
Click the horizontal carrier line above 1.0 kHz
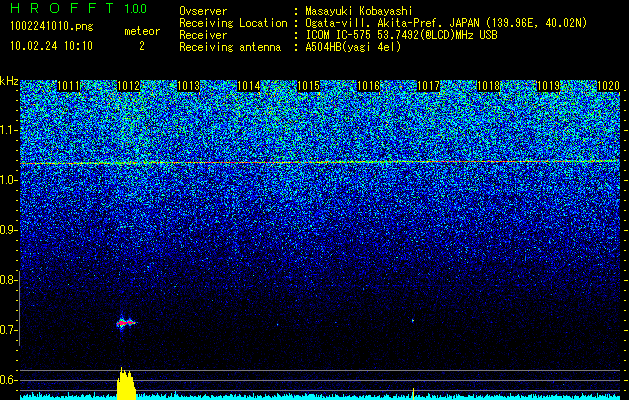point(320,162)
